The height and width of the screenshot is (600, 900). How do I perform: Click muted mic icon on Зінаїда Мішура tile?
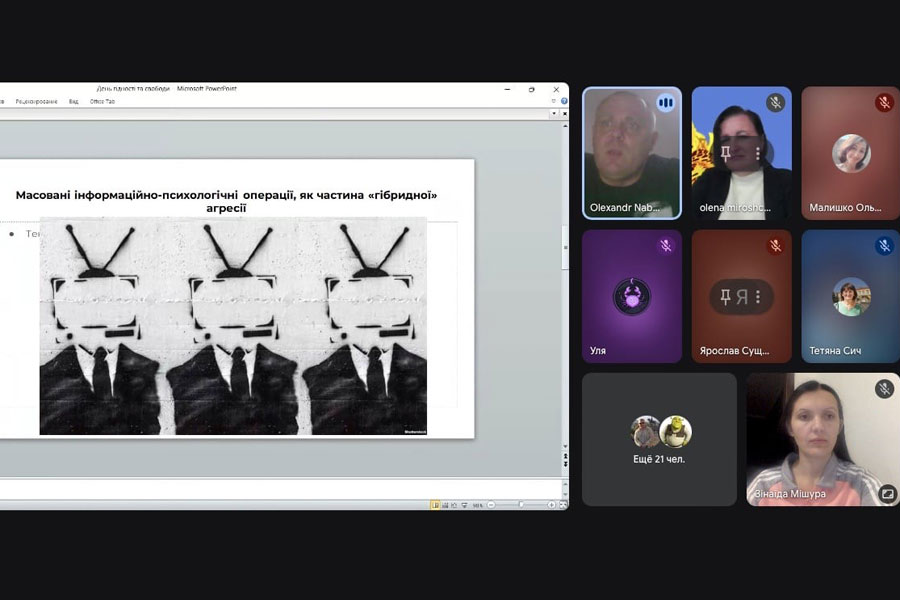[x=884, y=389]
